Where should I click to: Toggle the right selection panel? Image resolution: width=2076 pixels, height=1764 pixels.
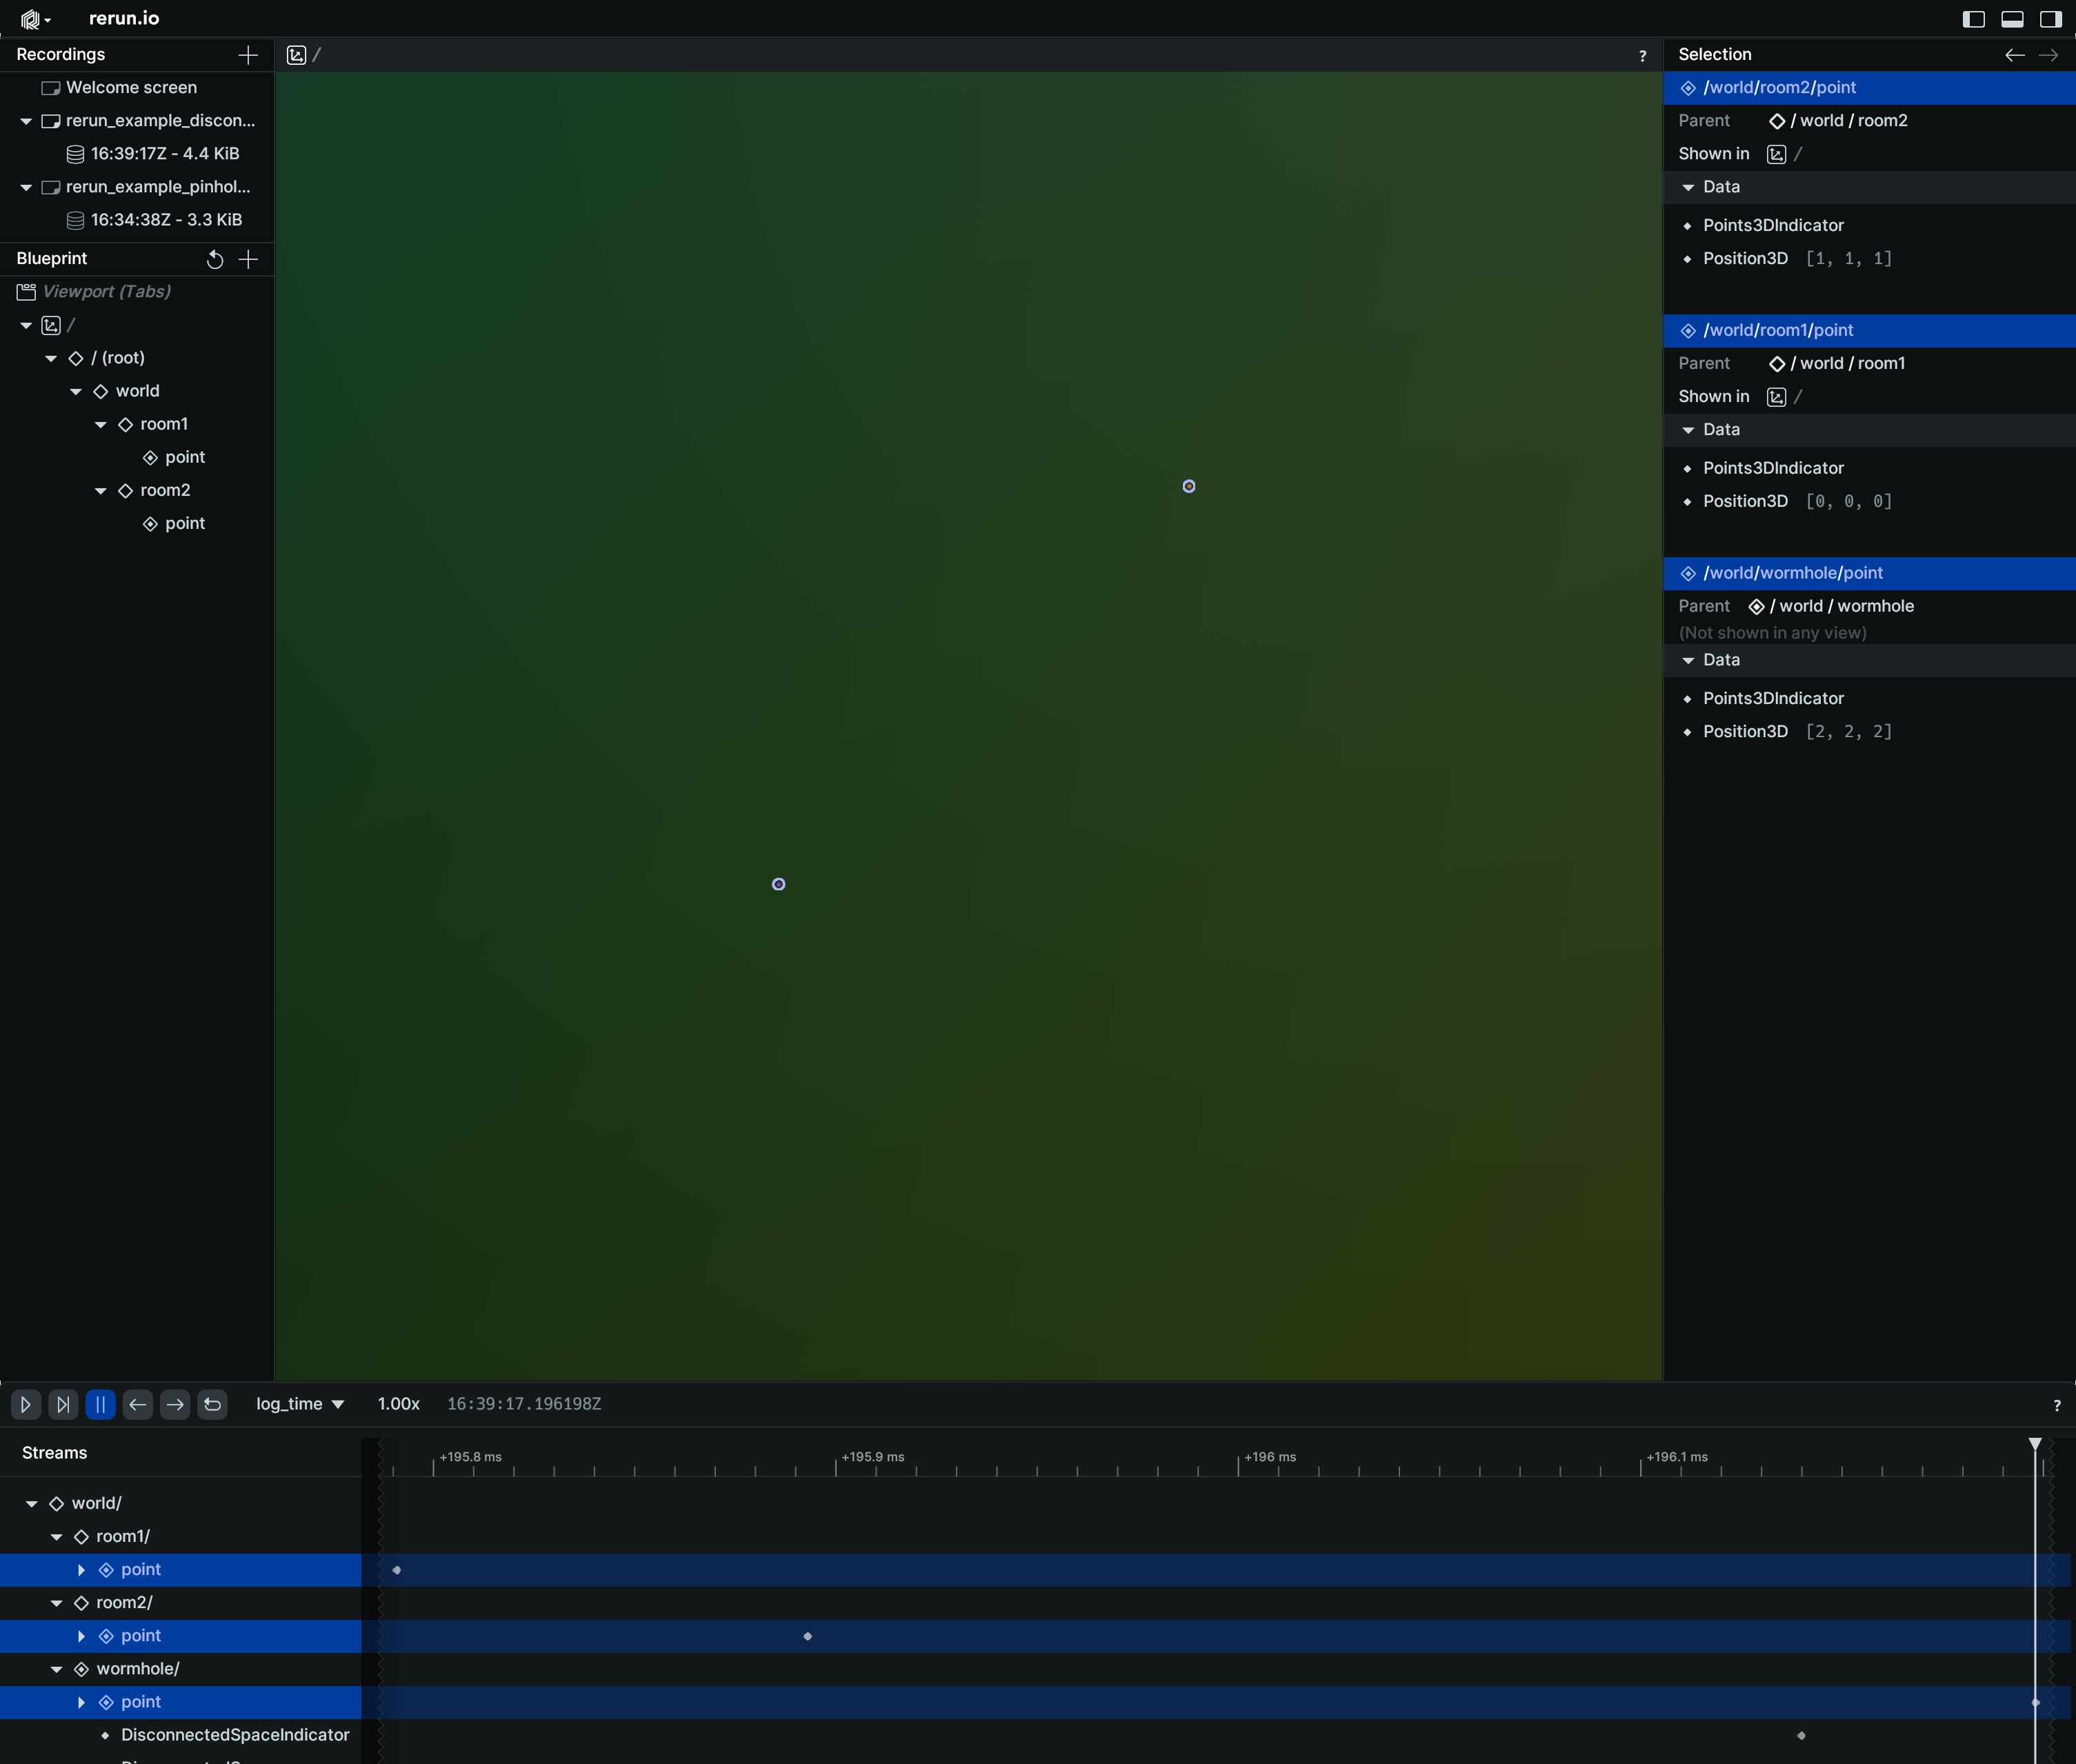(2050, 19)
